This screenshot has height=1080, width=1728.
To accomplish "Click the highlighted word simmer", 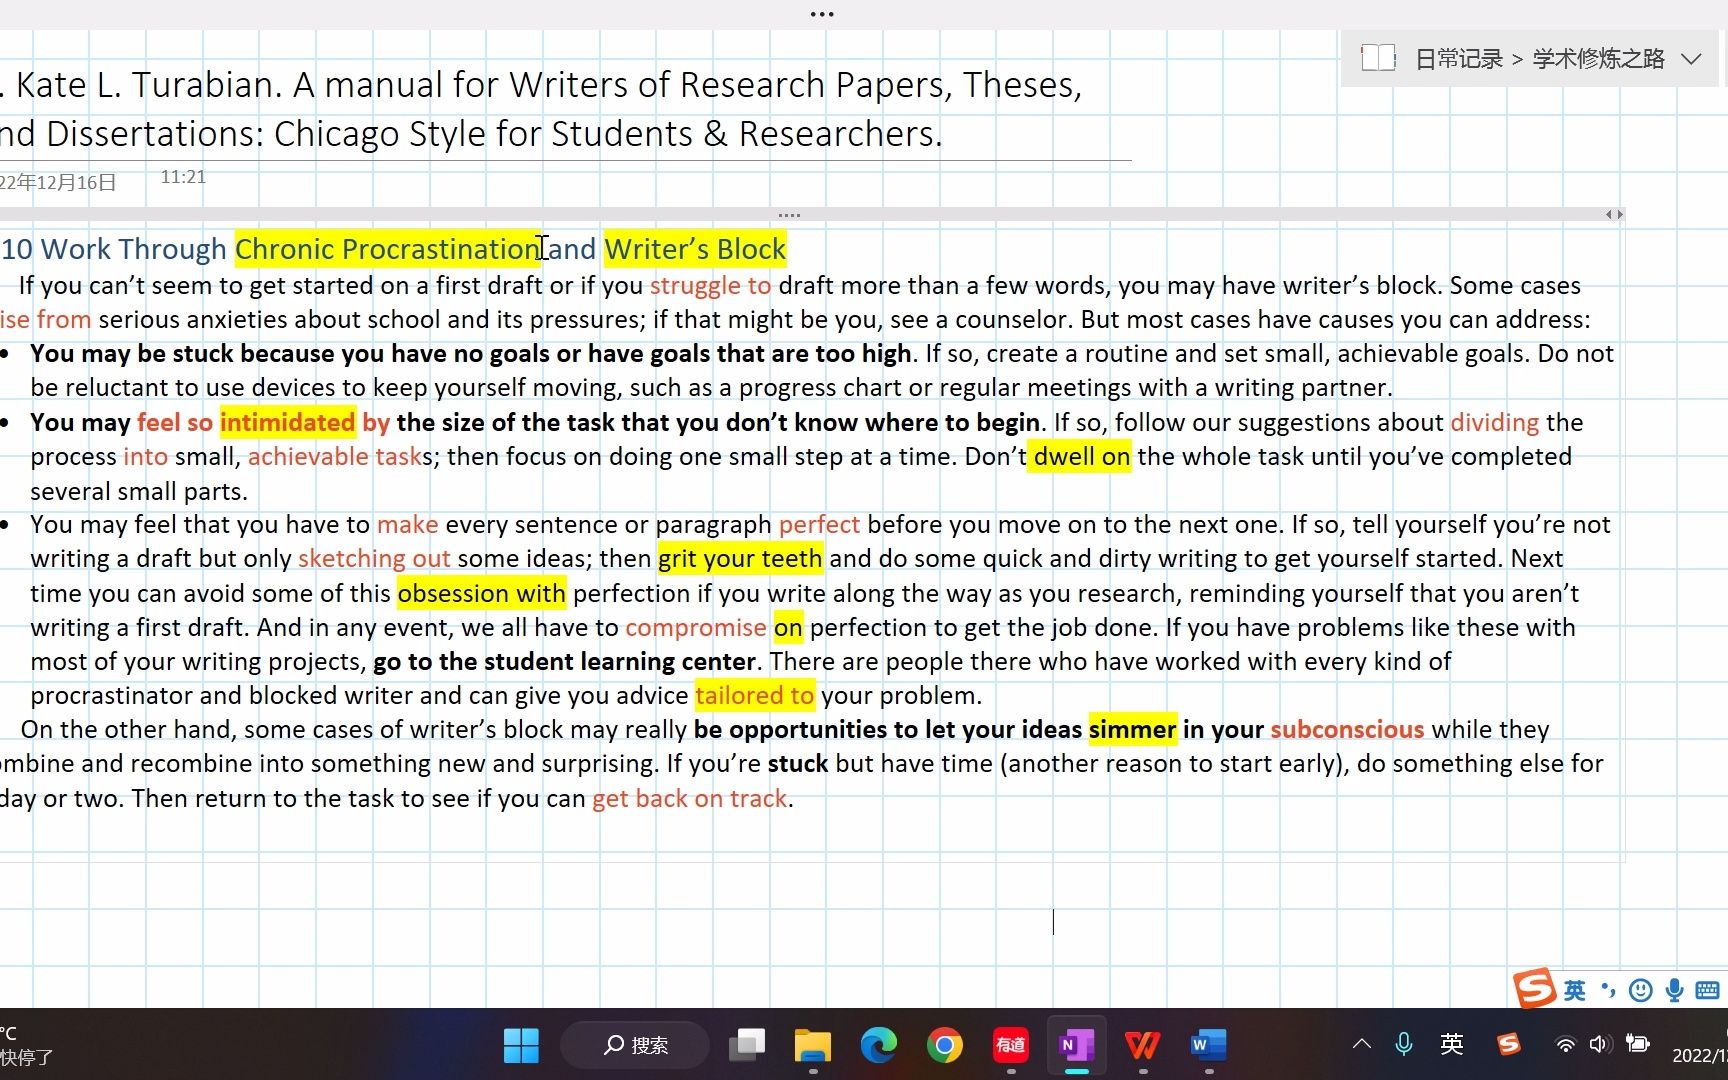I will (1132, 729).
